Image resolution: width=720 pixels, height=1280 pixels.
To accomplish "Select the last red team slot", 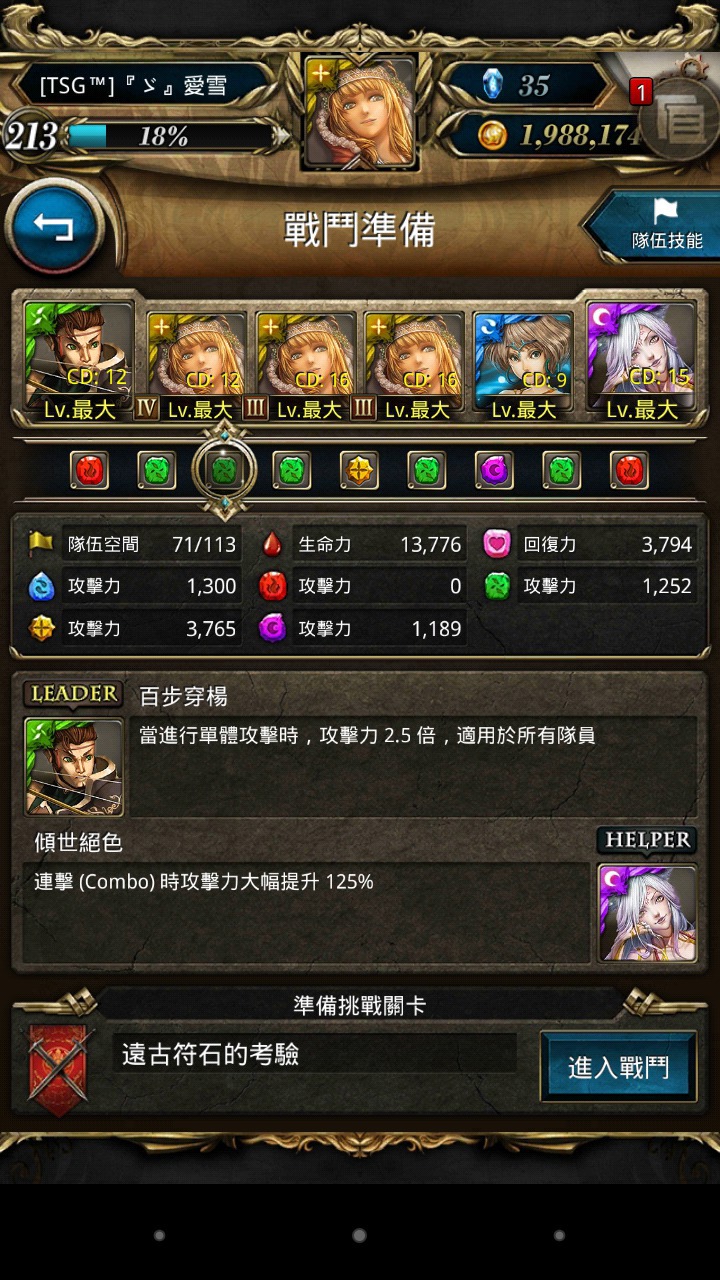I will pos(629,470).
